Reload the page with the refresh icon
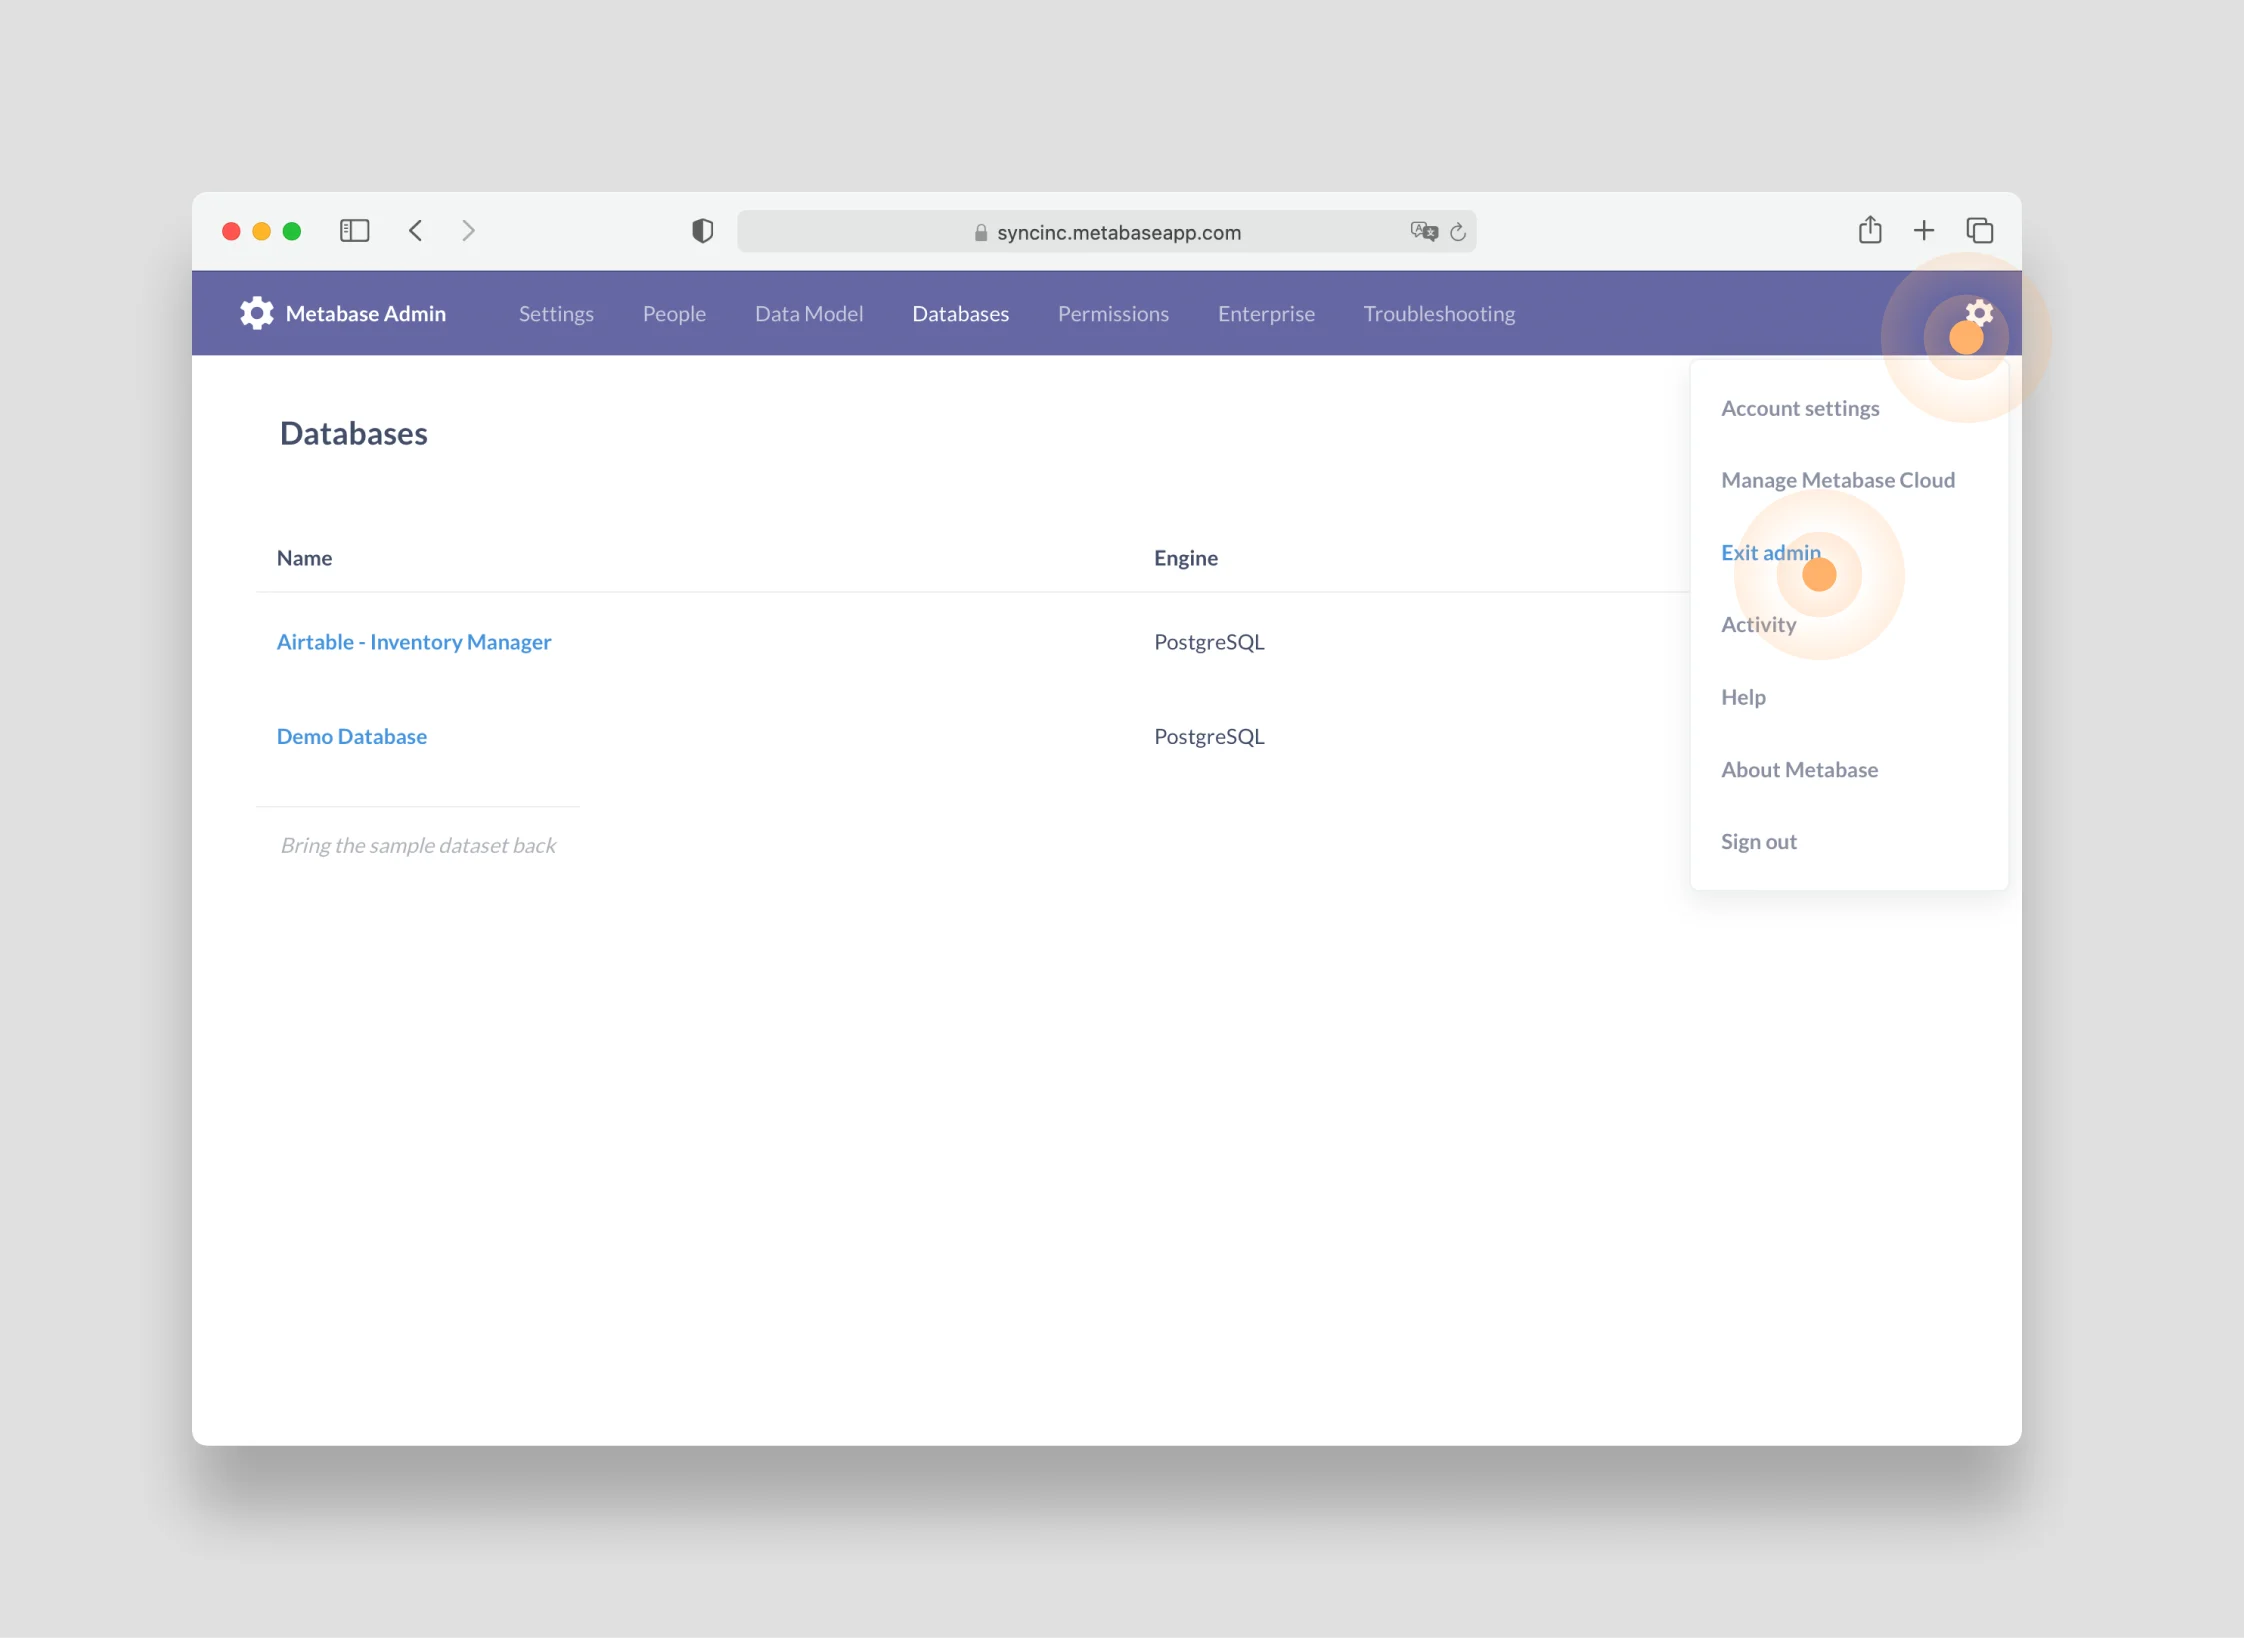Image resolution: width=2244 pixels, height=1638 pixels. click(1458, 232)
